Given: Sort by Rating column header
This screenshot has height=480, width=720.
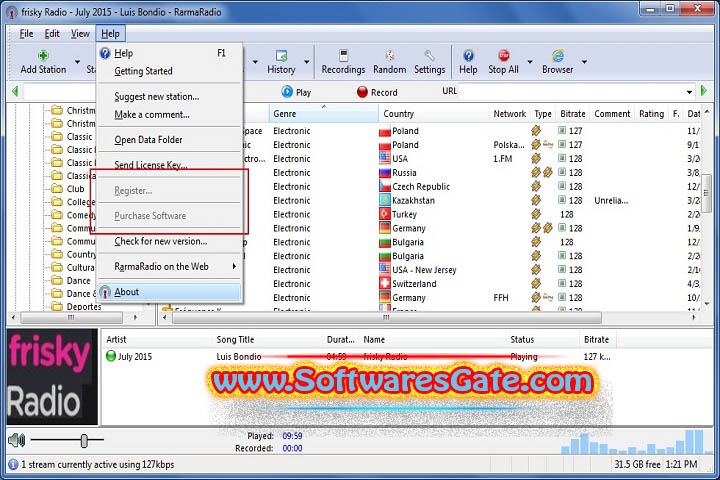Looking at the screenshot, I should pos(652,113).
